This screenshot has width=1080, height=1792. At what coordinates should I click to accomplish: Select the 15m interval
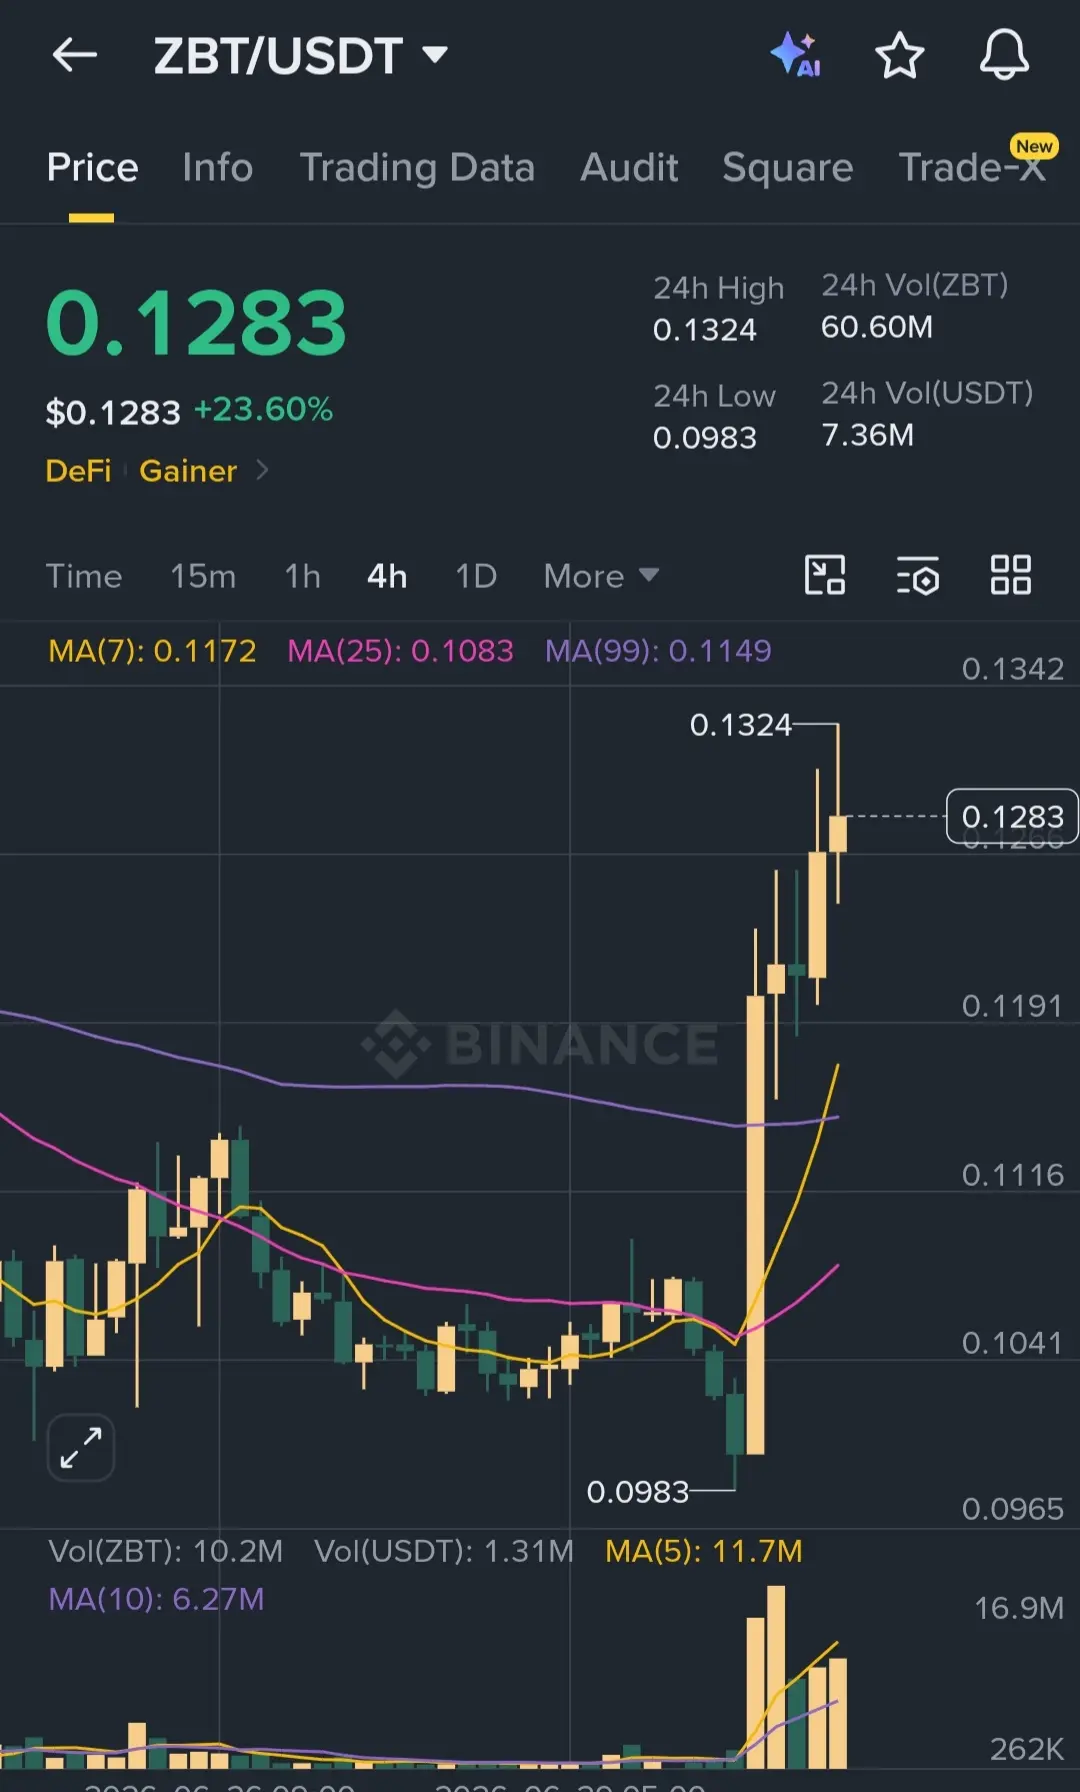203,576
